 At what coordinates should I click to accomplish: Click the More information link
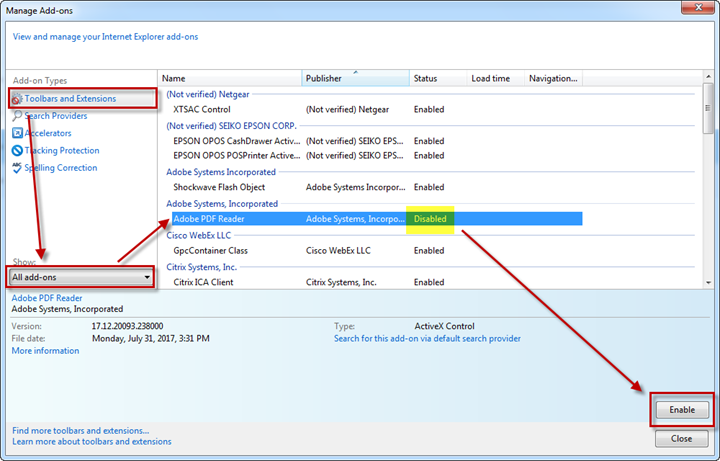coord(45,351)
